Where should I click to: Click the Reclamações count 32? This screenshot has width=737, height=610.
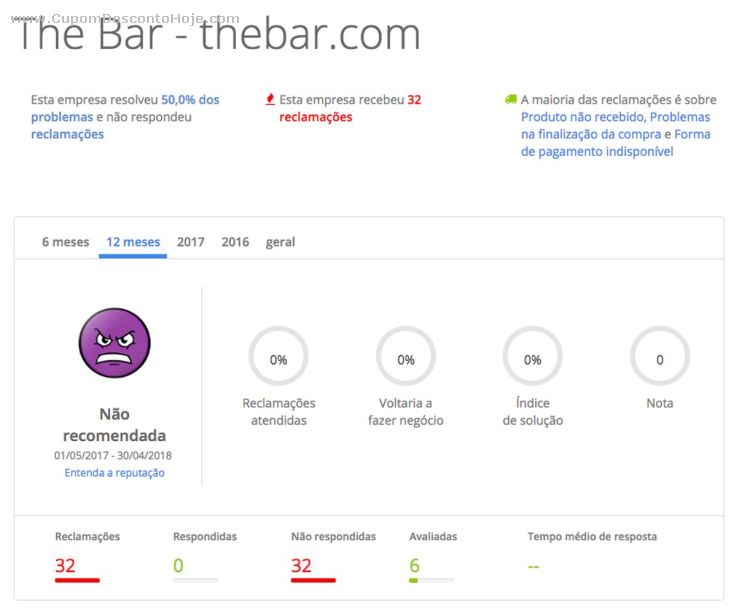click(65, 565)
